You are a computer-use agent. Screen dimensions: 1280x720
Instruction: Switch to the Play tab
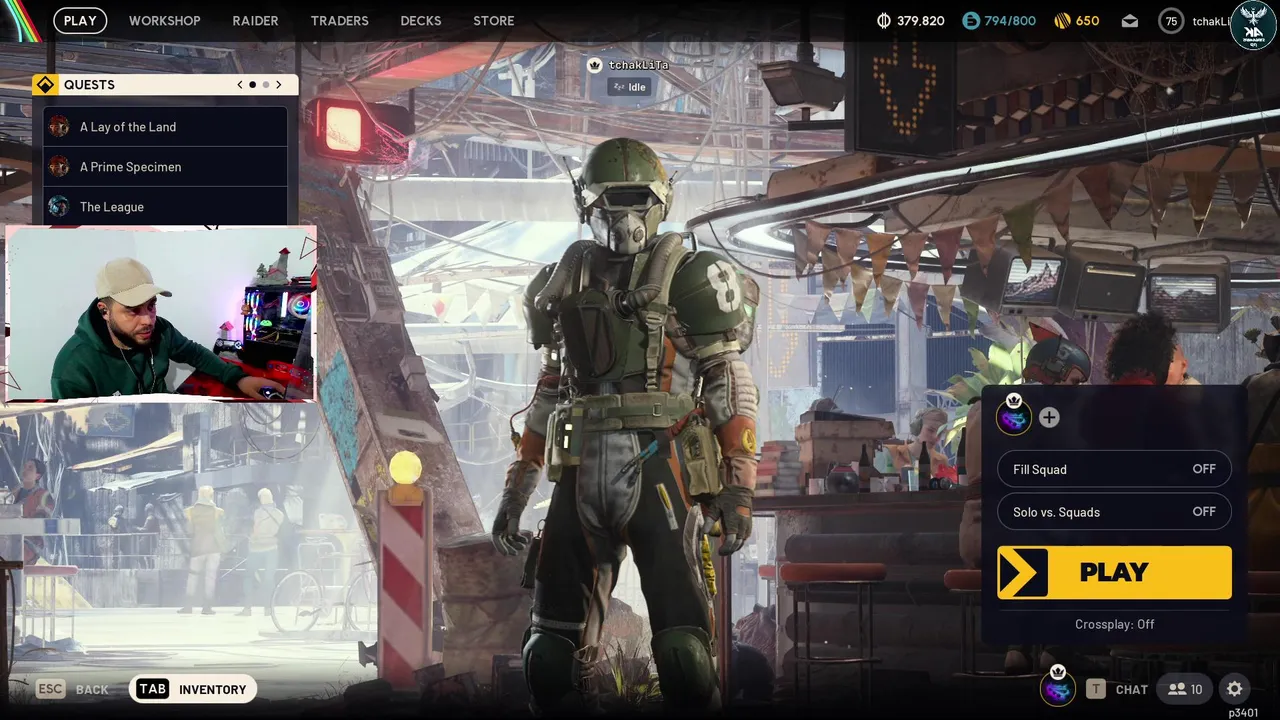click(x=80, y=20)
